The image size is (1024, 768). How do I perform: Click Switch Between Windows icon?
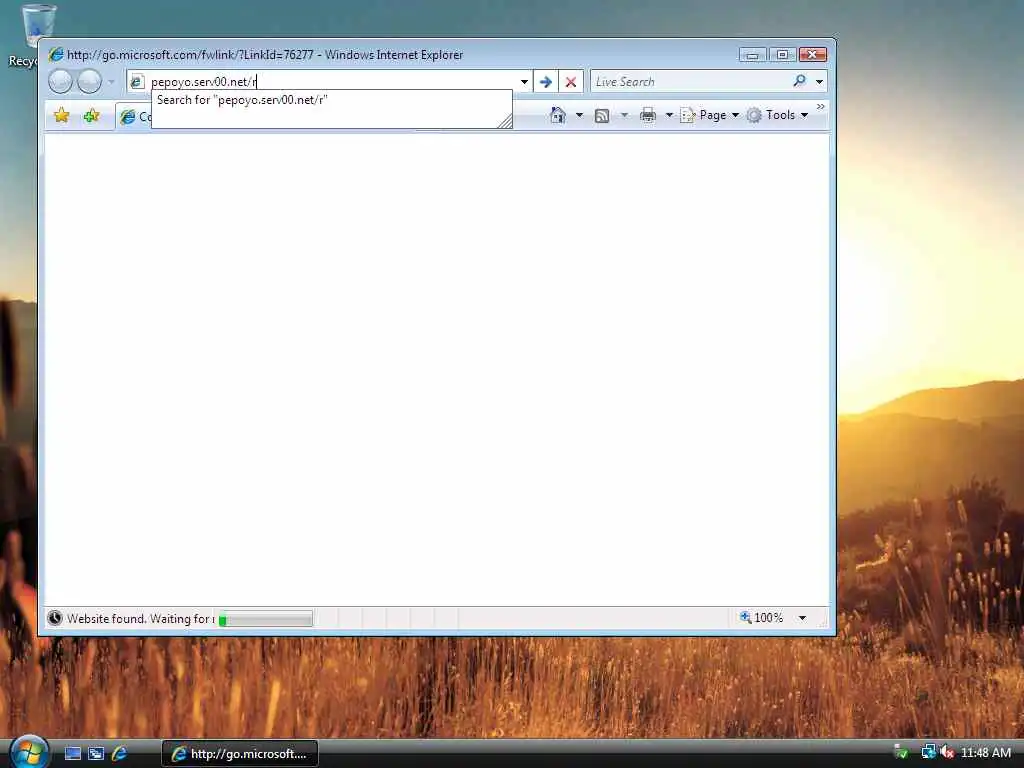click(x=96, y=754)
